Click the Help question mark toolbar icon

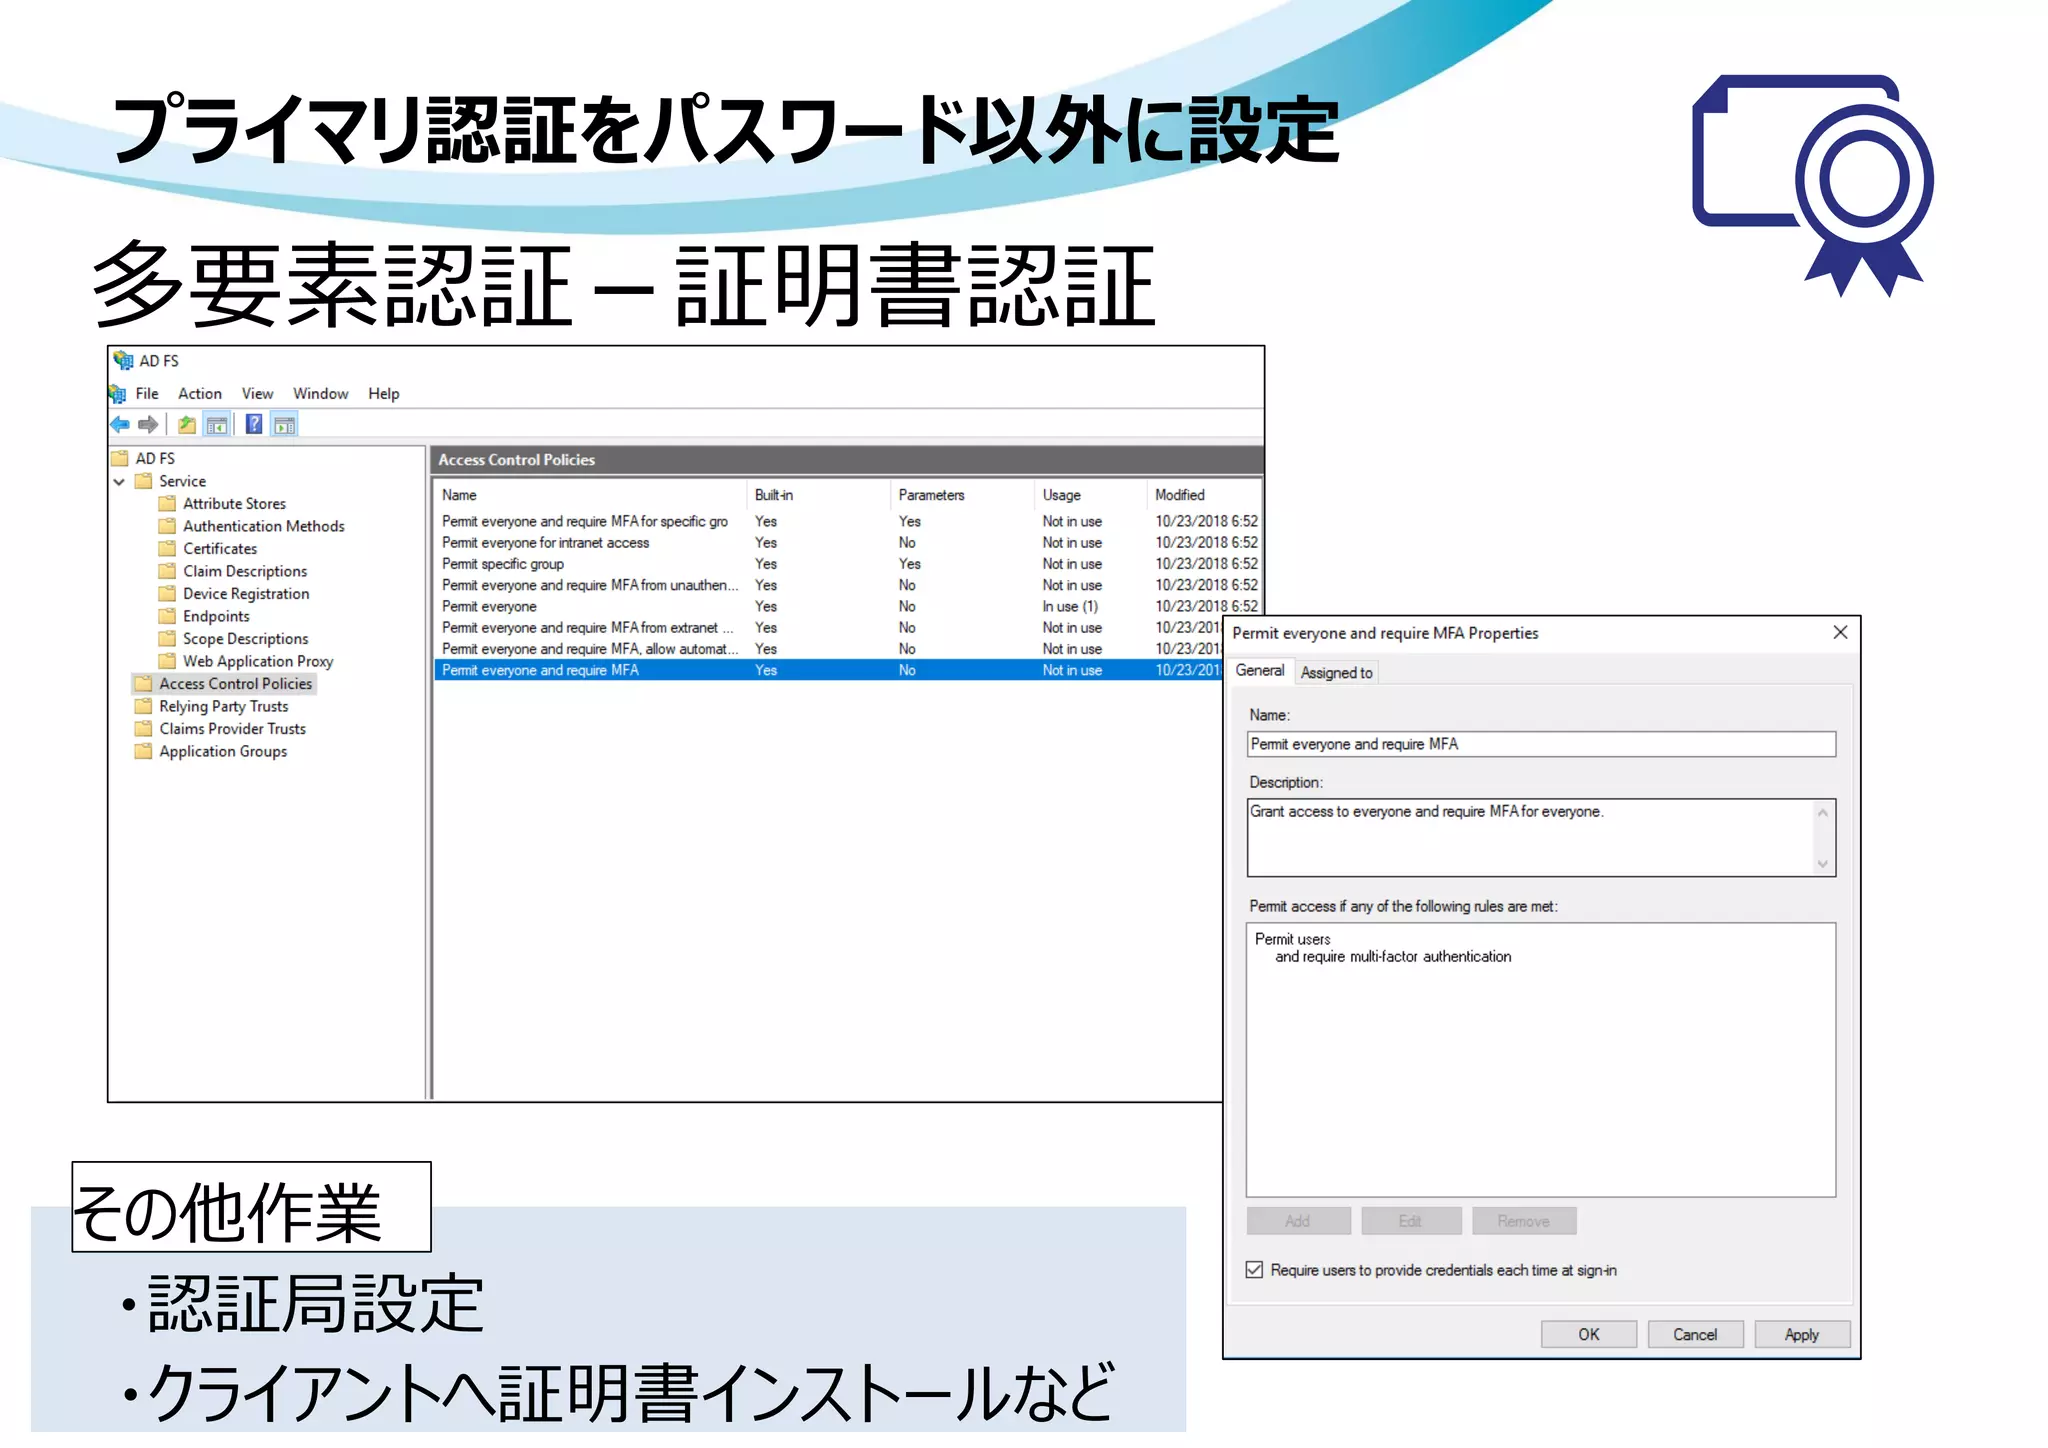click(254, 425)
